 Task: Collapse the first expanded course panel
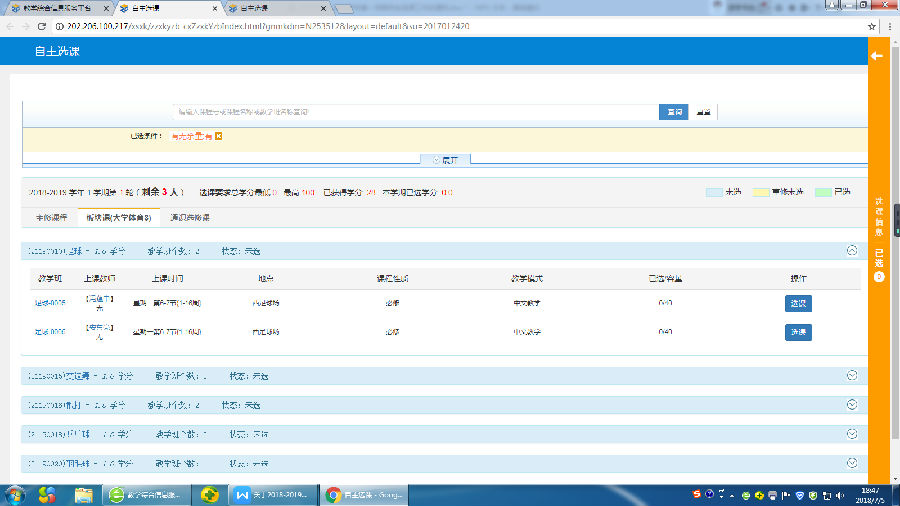[852, 251]
